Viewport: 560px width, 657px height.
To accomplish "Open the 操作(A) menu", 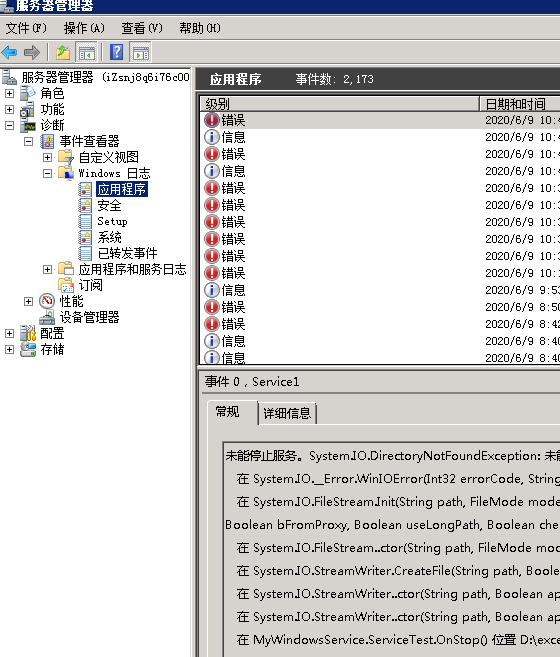I will [84, 28].
